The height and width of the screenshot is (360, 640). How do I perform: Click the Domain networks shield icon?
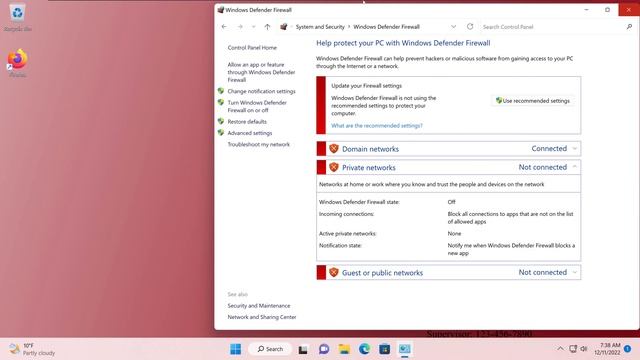pyautogui.click(x=333, y=149)
